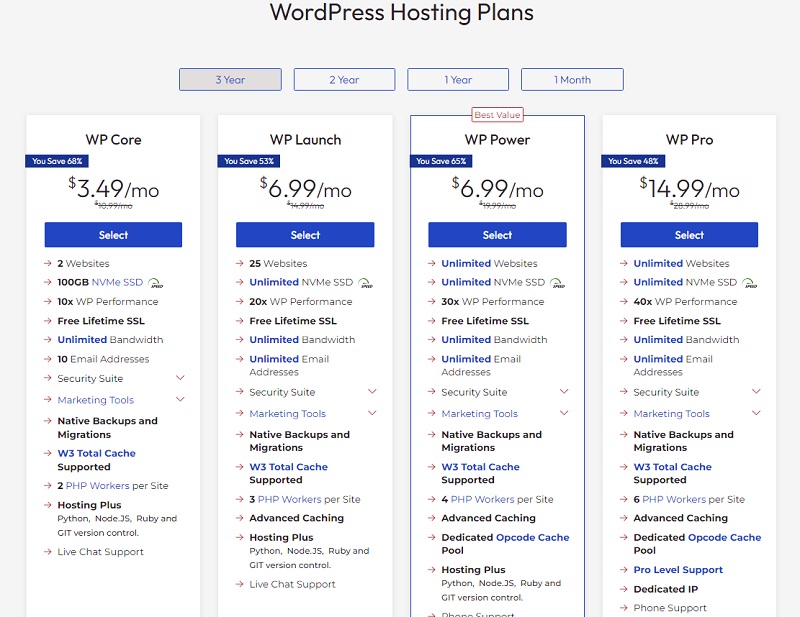Click the NVMe speed icon in WP Pro
The height and width of the screenshot is (617, 800).
coord(749,283)
